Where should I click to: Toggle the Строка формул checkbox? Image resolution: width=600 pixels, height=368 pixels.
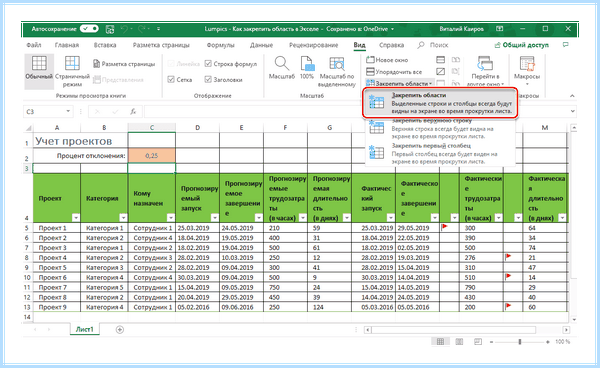[x=208, y=64]
